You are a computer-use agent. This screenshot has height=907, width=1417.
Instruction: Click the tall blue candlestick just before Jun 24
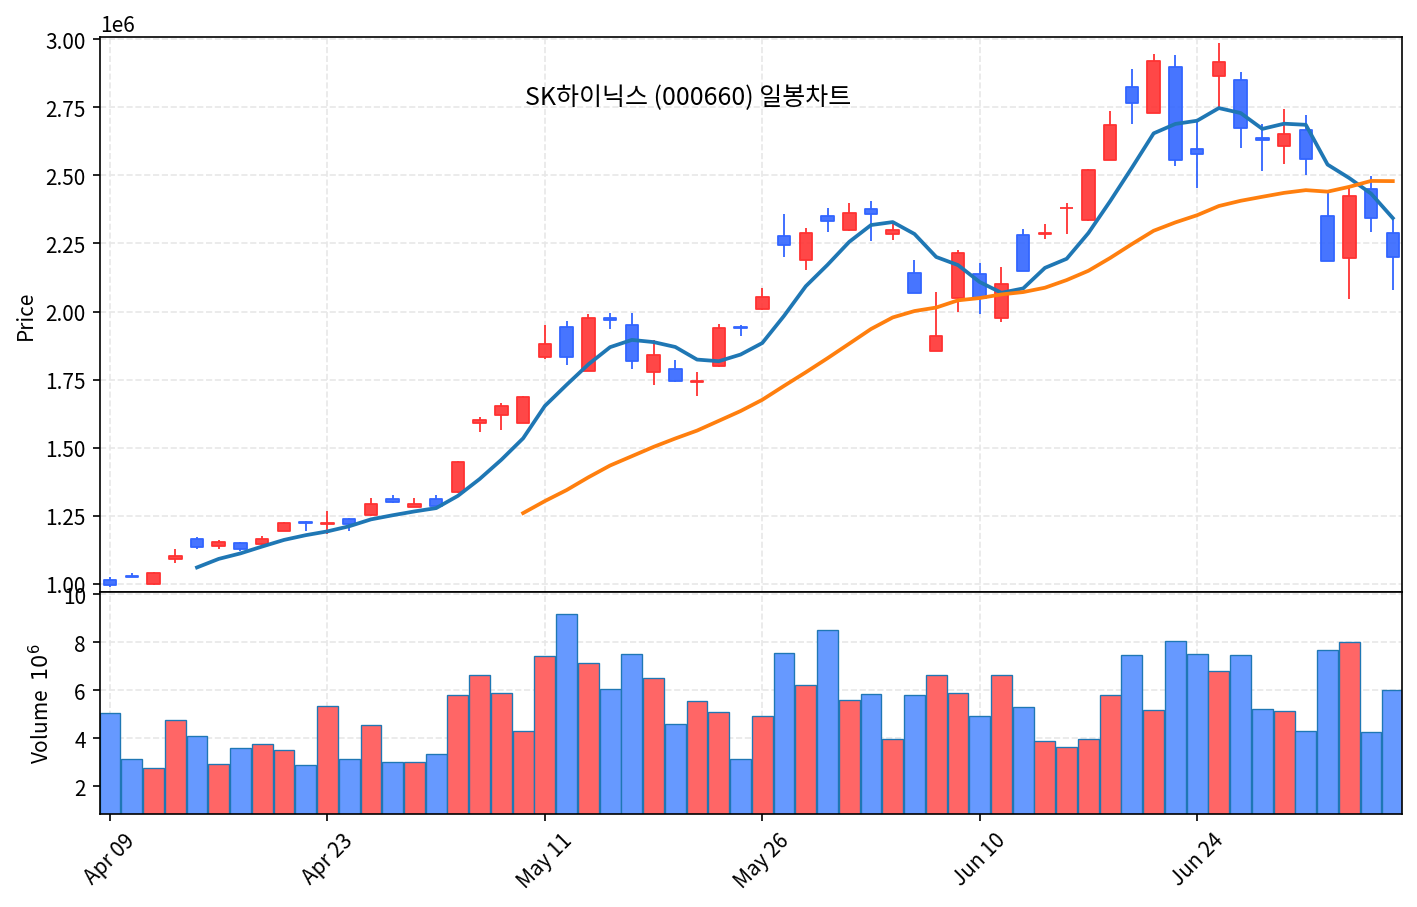pyautogui.click(x=1175, y=113)
